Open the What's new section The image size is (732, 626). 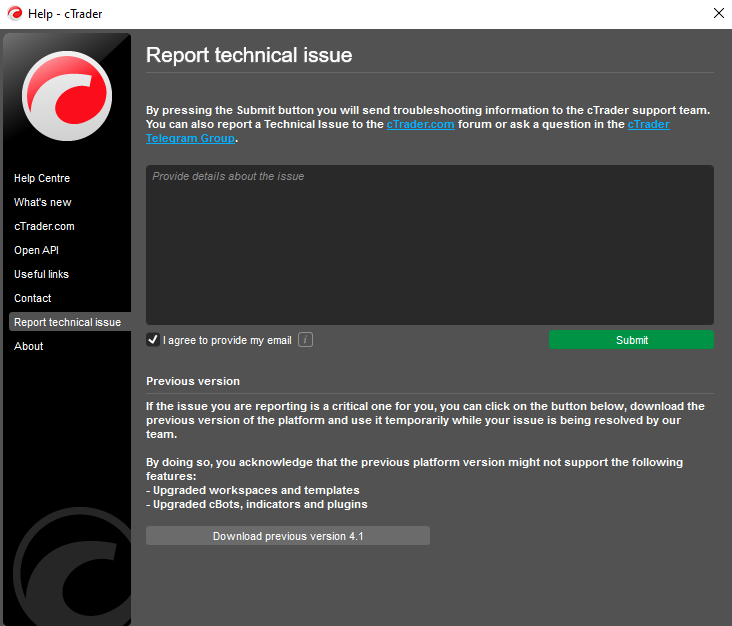point(42,202)
